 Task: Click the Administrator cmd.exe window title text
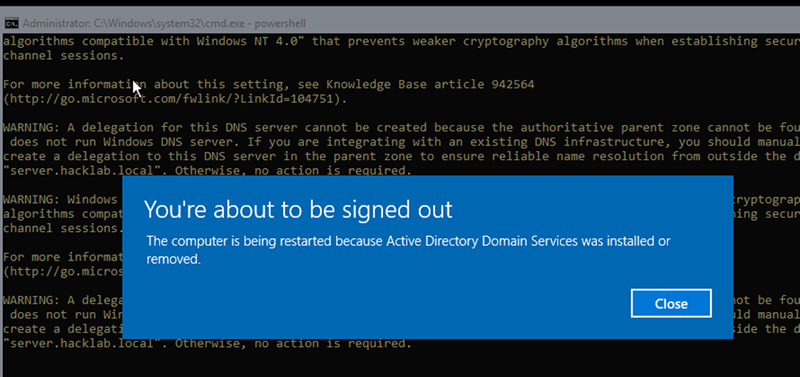[164, 23]
